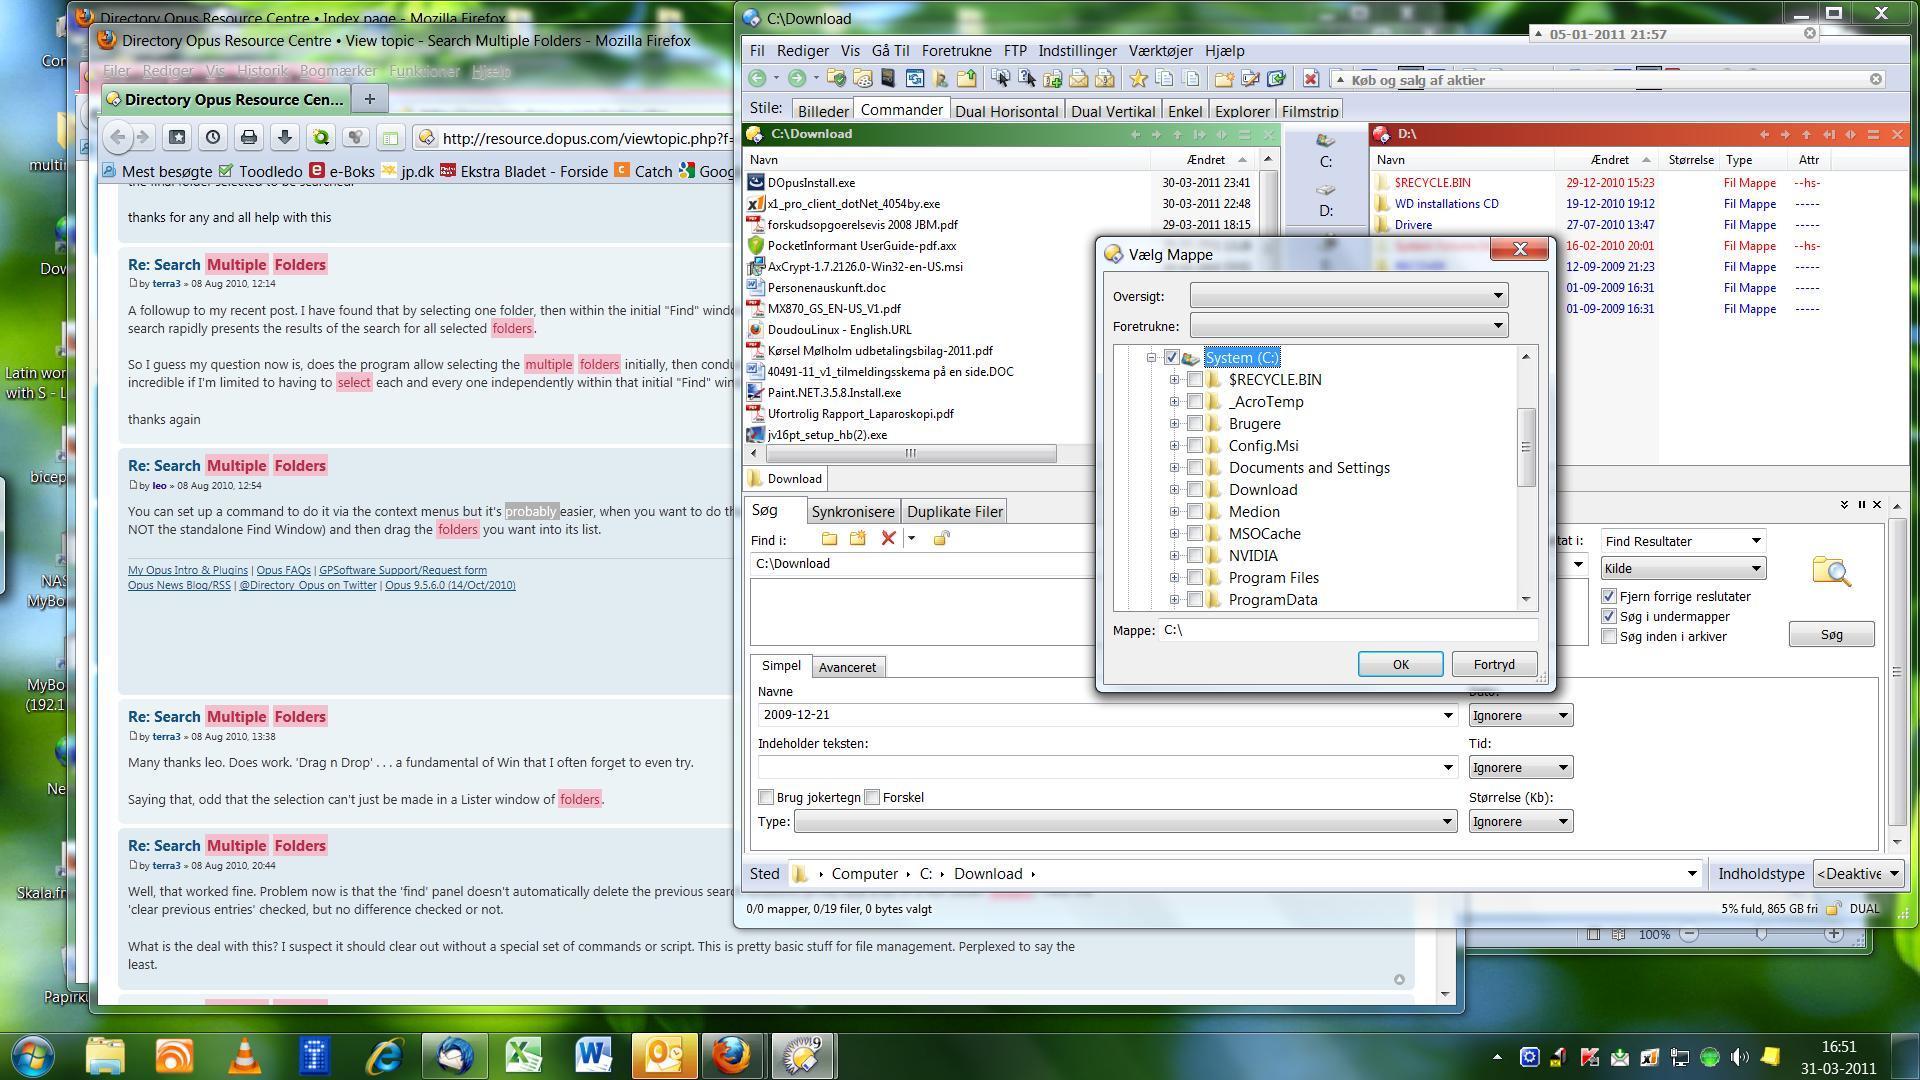Click the red X beside Find i
Image resolution: width=1920 pixels, height=1080 pixels.
tap(887, 539)
